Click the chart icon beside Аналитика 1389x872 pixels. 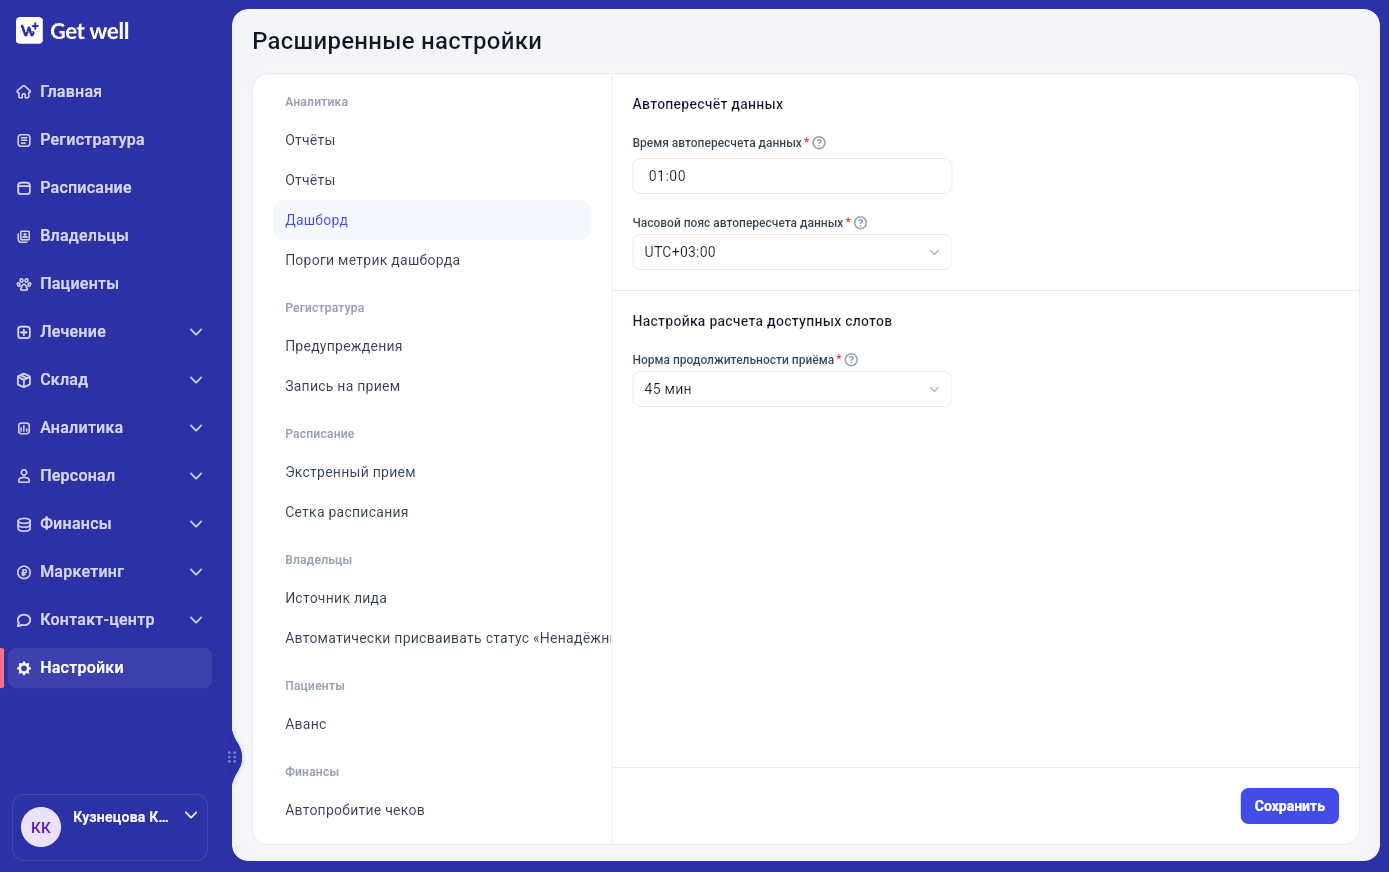tap(24, 428)
